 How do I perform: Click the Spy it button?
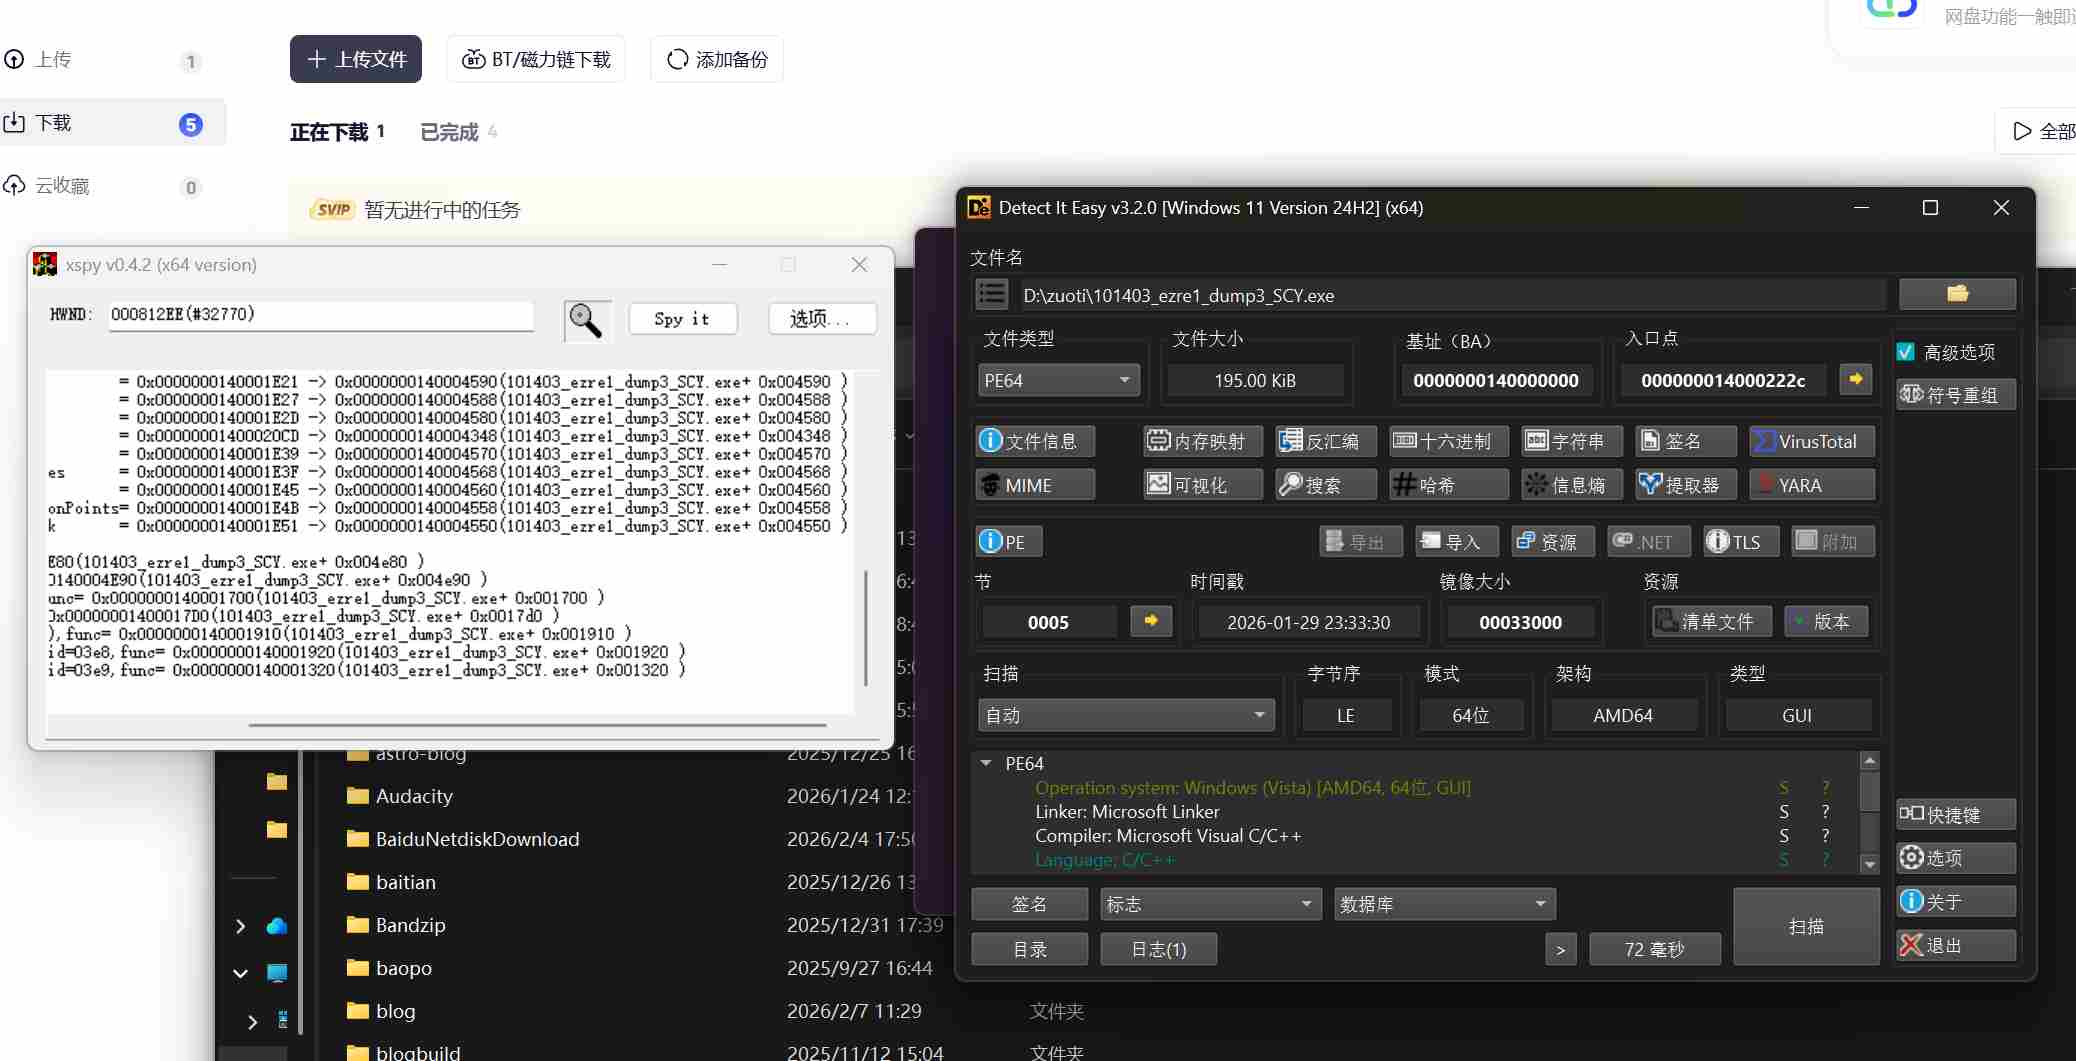tap(683, 319)
